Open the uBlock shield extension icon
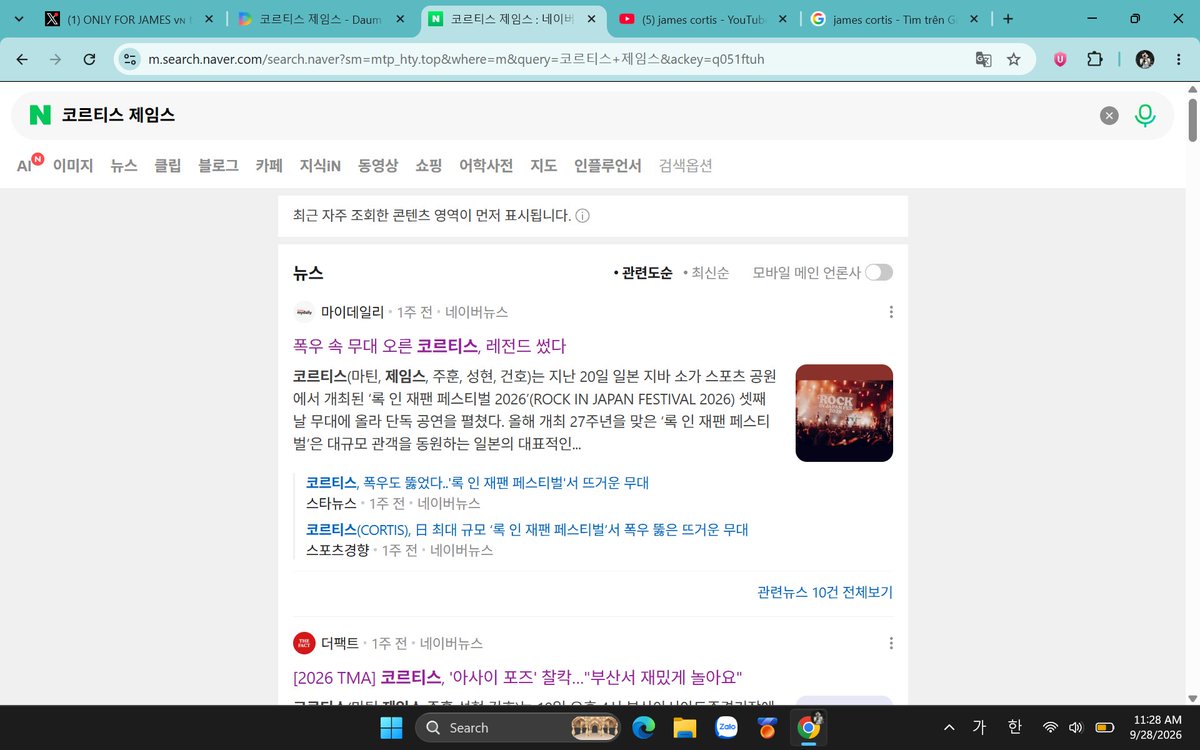The width and height of the screenshot is (1200, 750). tap(1060, 59)
